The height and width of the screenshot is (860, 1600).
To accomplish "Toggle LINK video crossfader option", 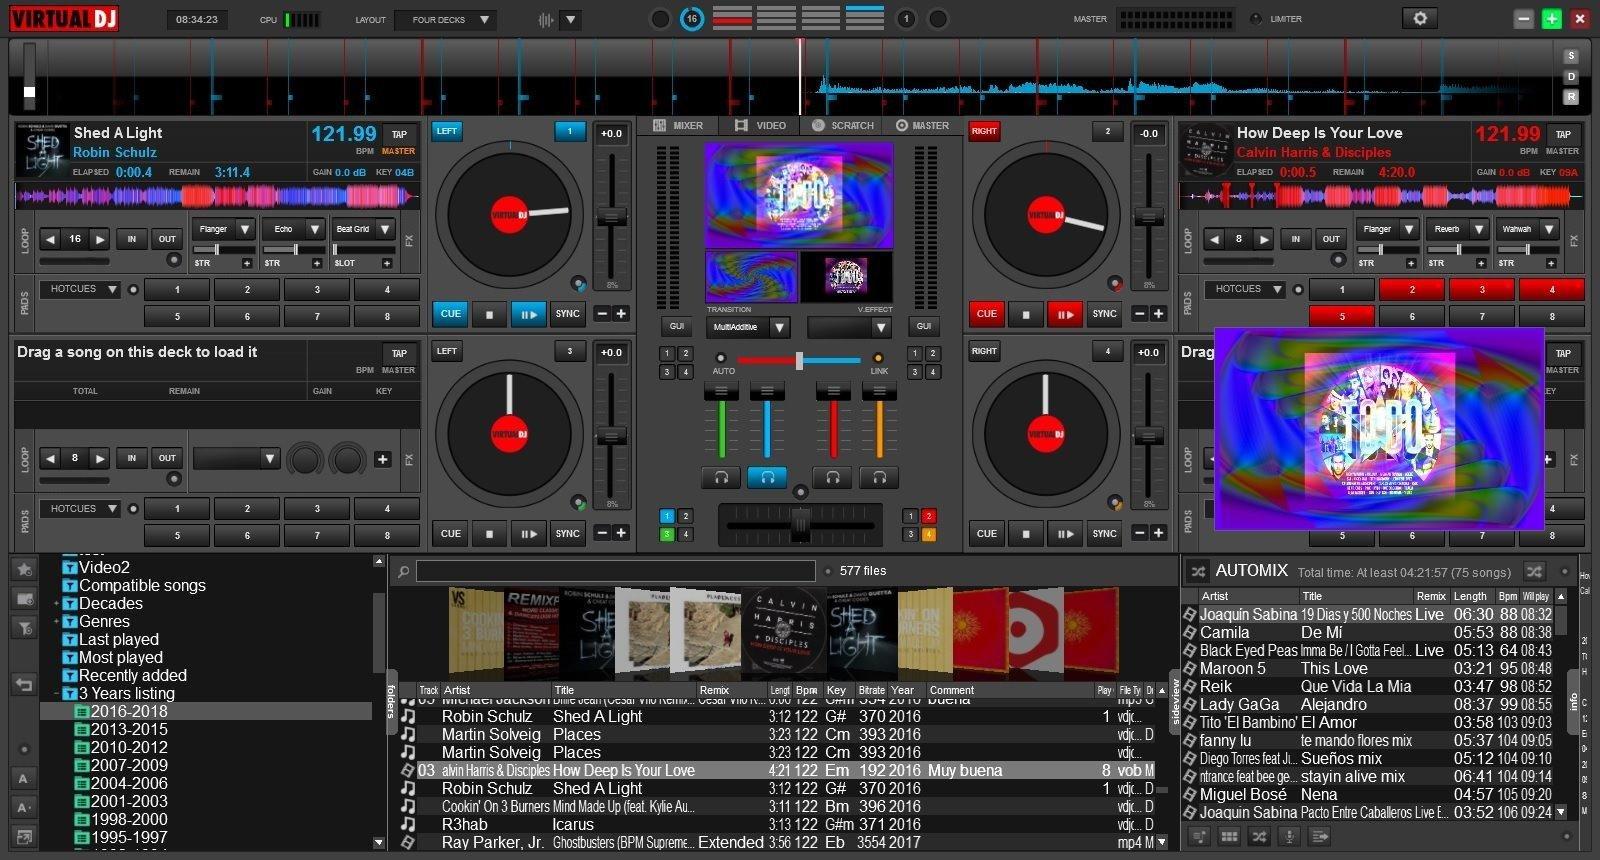I will (878, 358).
